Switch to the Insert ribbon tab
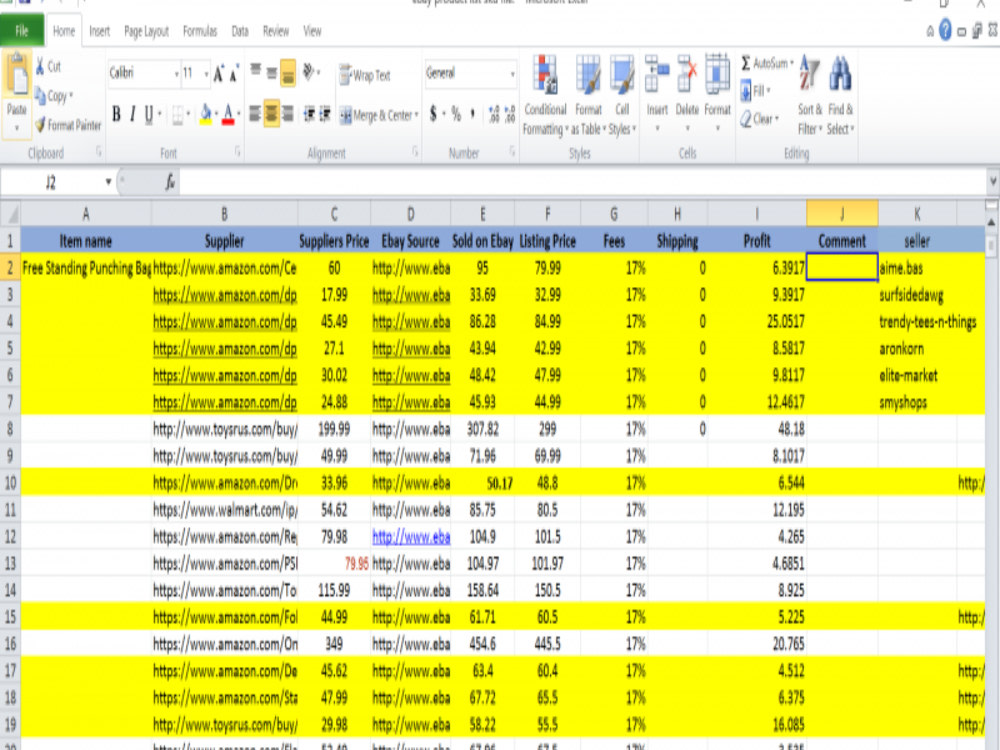This screenshot has height=750, width=1000. coord(99,31)
